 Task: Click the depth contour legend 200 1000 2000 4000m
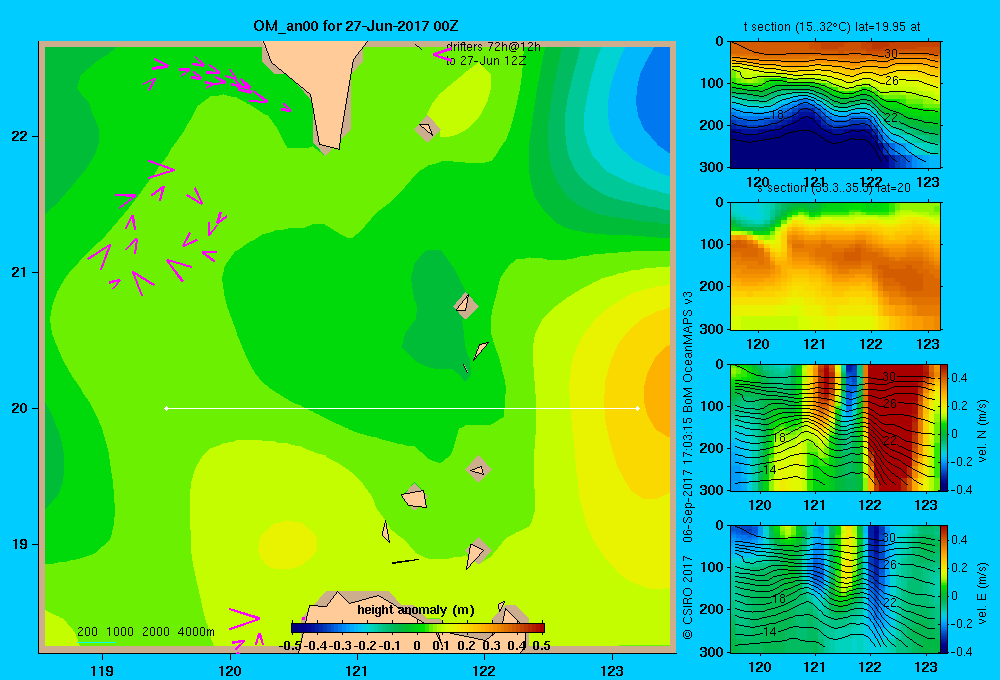pyautogui.click(x=145, y=632)
